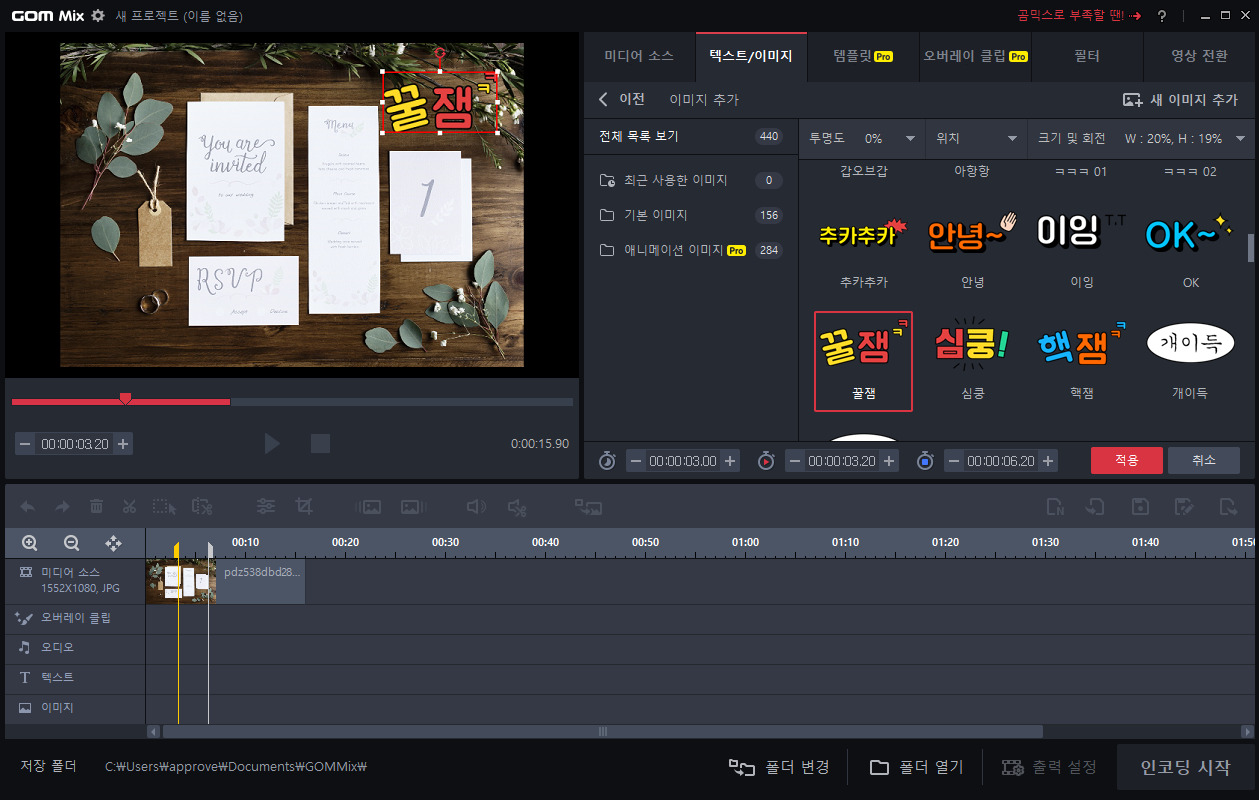Open the 투명도 0% dropdown

click(x=862, y=138)
